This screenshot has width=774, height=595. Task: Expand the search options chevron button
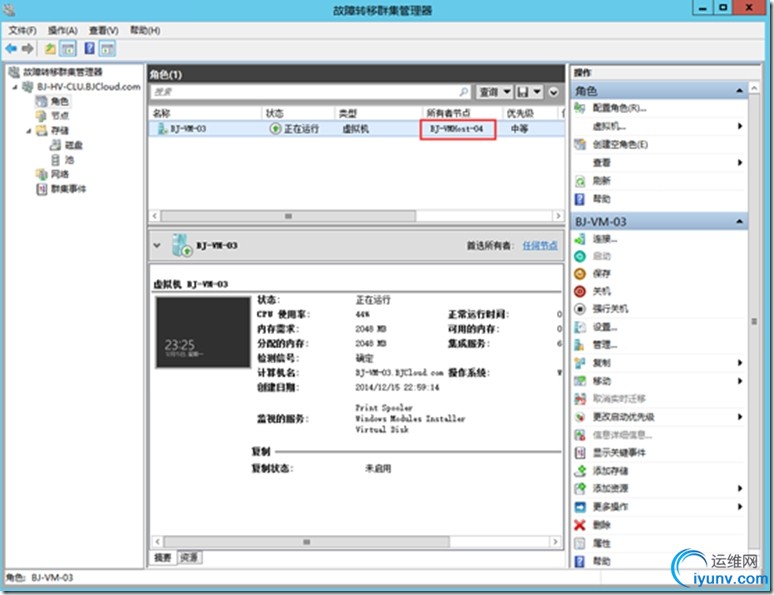tap(553, 92)
